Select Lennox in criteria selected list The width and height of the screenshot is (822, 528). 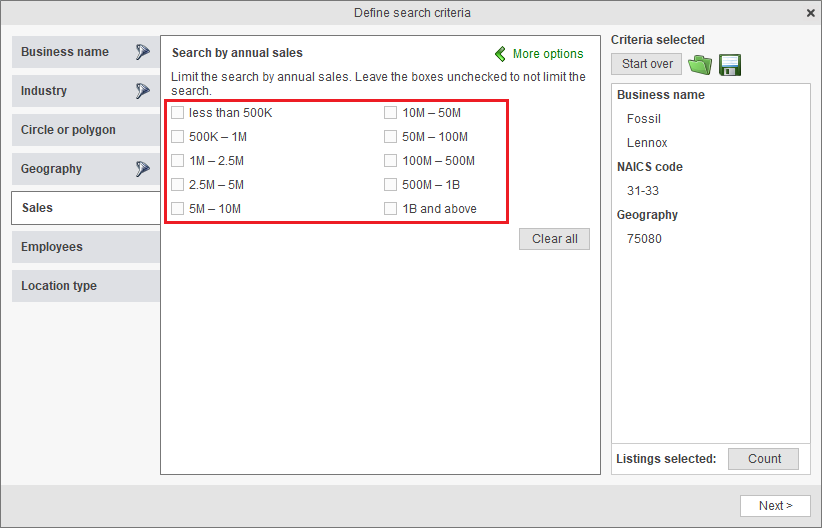click(x=647, y=143)
